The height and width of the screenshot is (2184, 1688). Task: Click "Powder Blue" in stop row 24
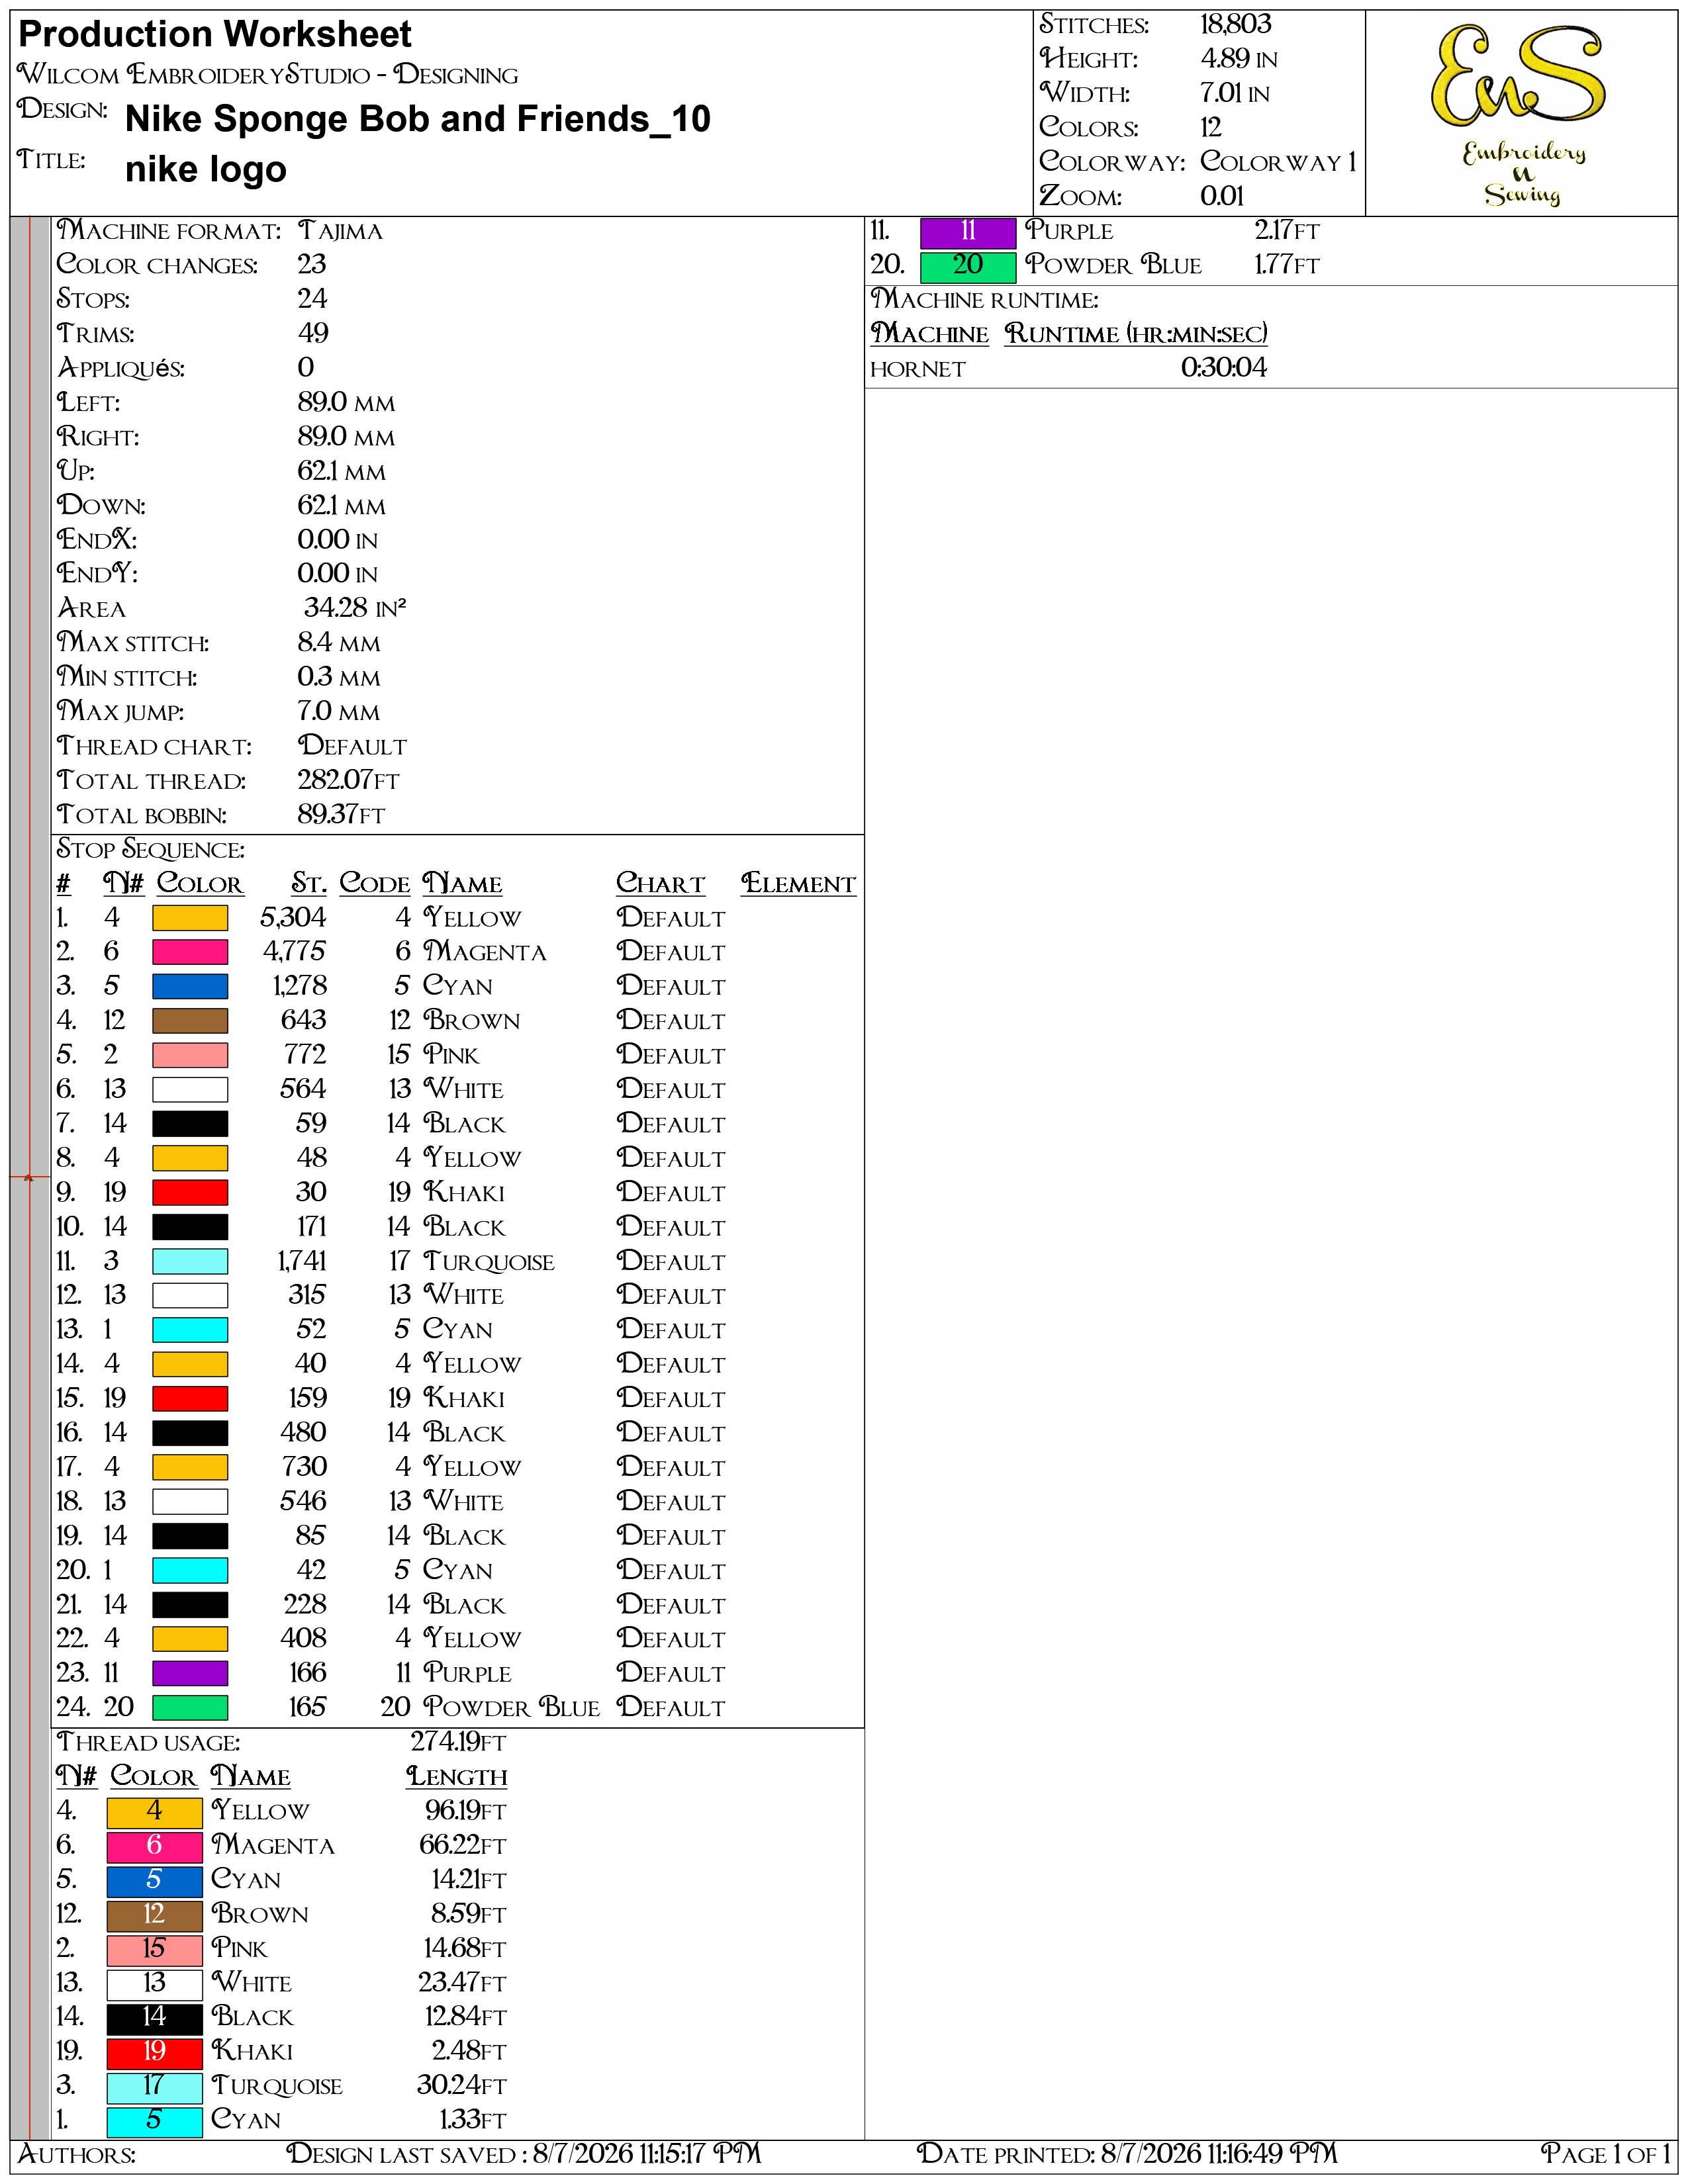pos(511,1708)
